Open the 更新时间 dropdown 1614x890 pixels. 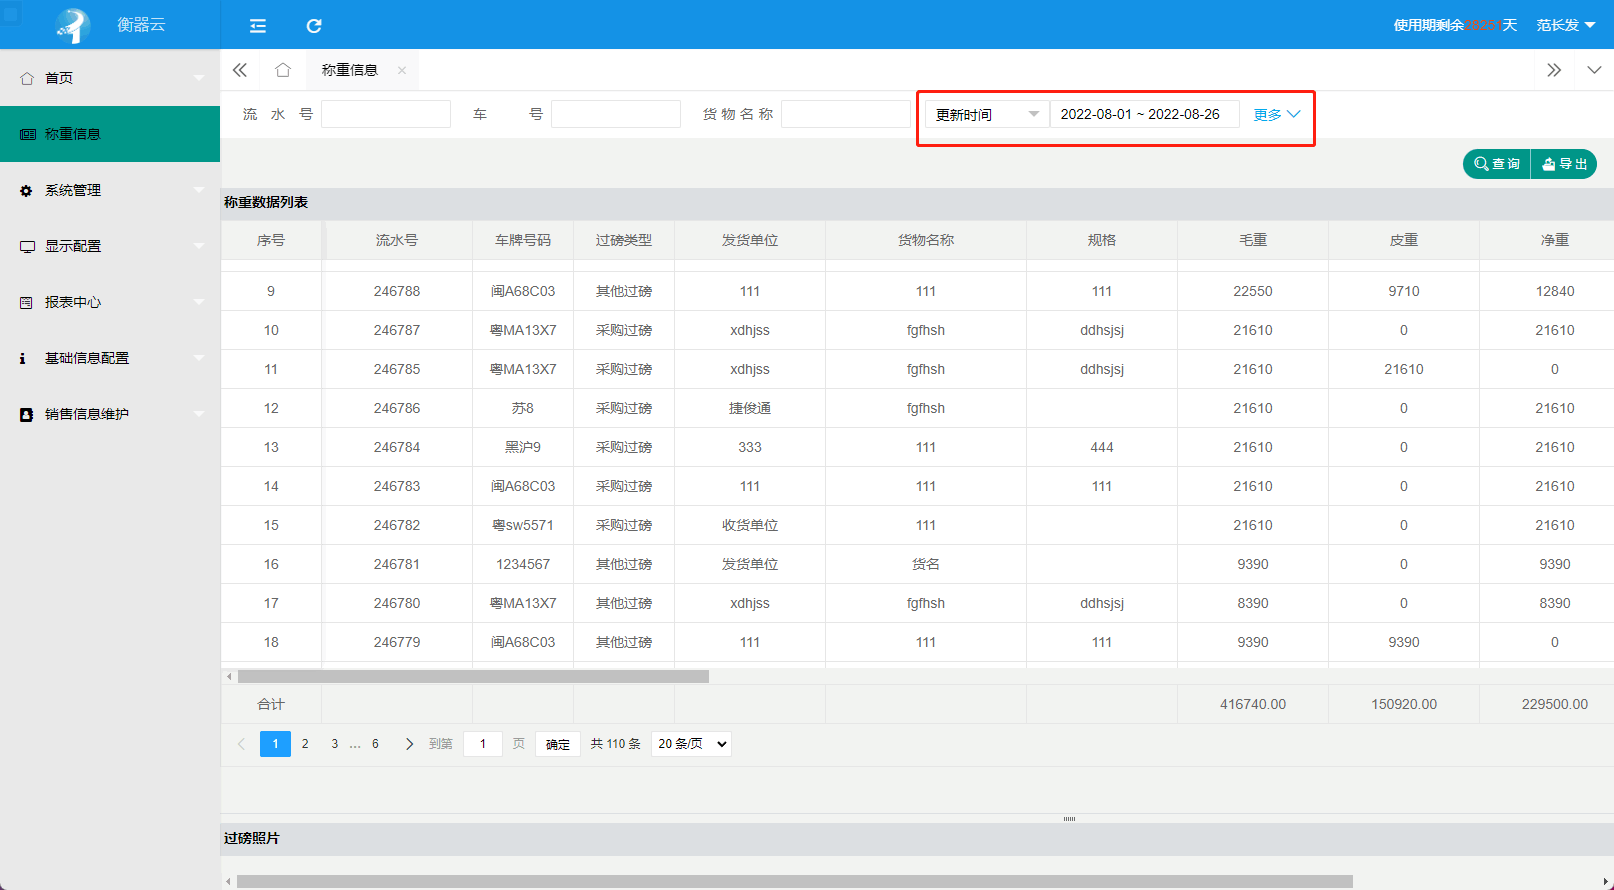point(987,114)
